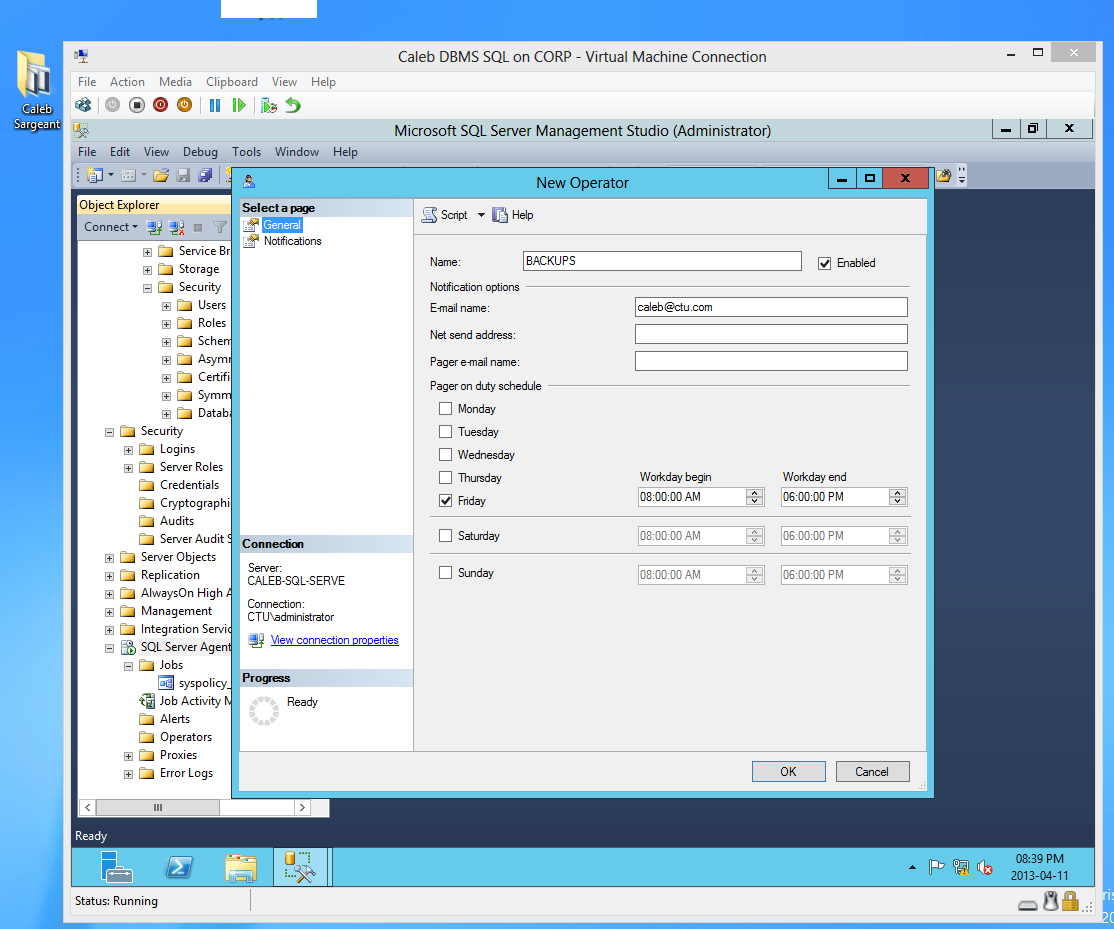Check the Monday pager duty checkbox
The width and height of the screenshot is (1114, 929).
click(445, 408)
